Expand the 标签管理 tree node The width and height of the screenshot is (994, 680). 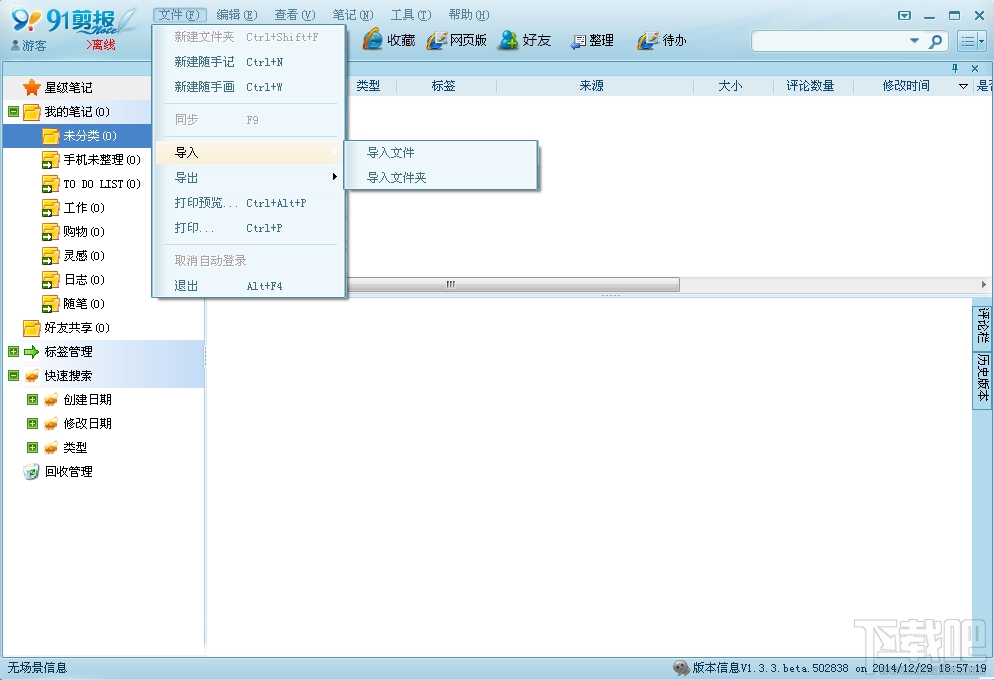[13, 352]
